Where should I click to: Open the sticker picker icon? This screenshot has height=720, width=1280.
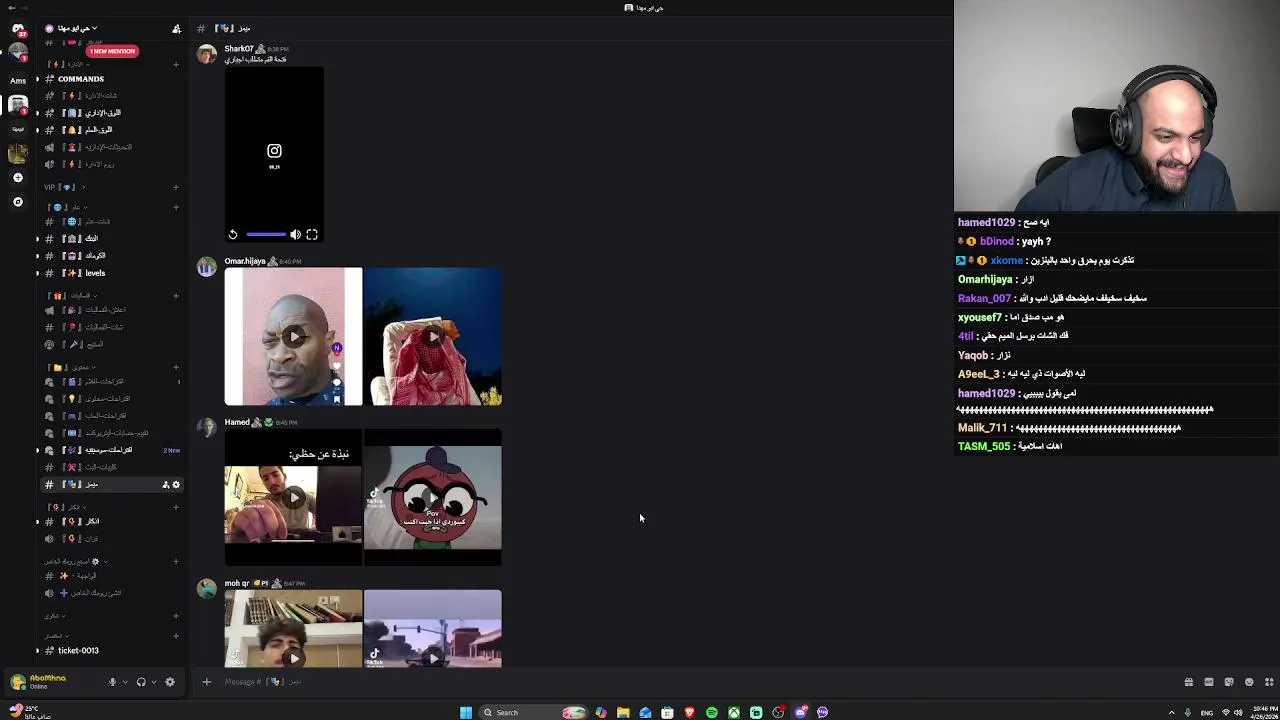[1229, 682]
